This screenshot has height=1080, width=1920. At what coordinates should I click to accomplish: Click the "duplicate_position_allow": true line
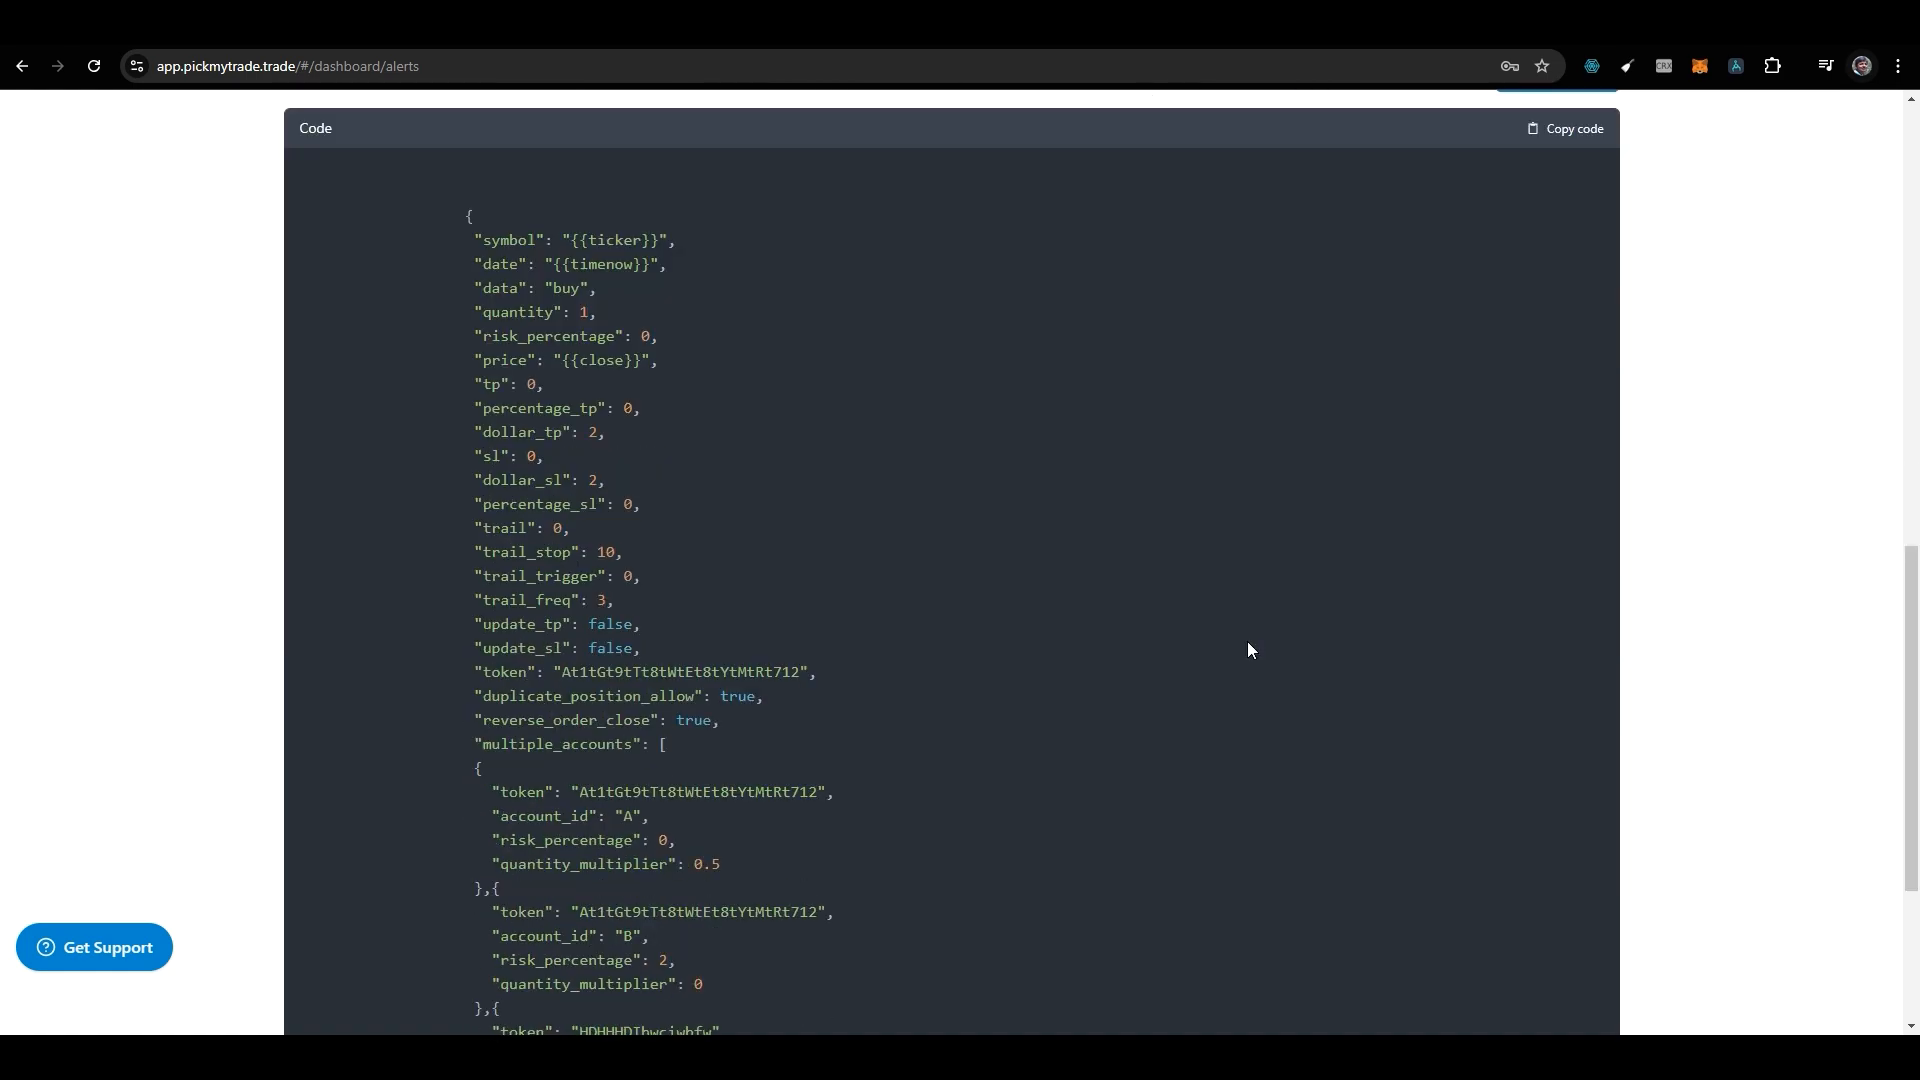coord(619,697)
